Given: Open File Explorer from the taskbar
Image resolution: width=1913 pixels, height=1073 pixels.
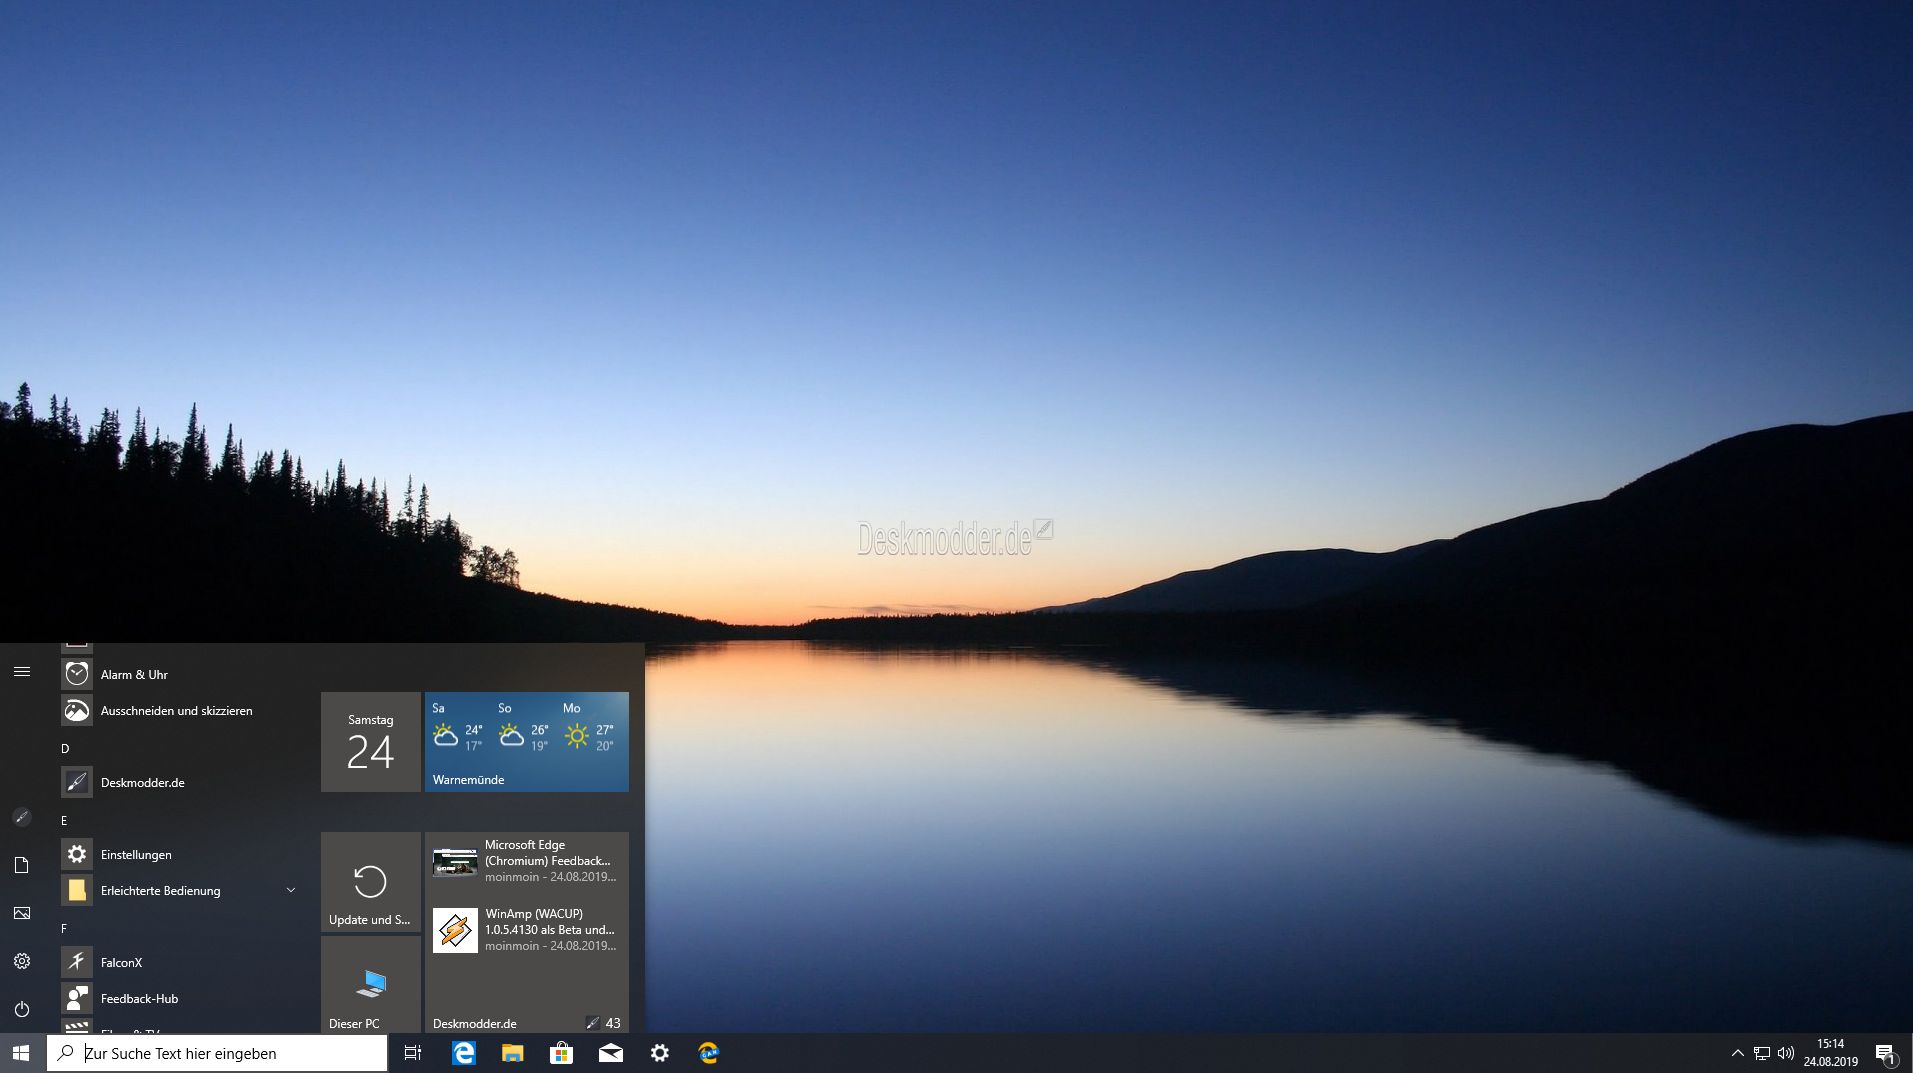Looking at the screenshot, I should point(512,1053).
